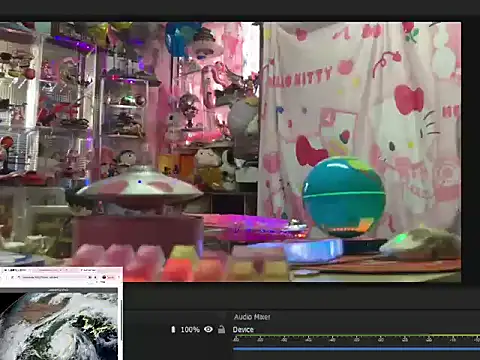Click the webcam preview canvas

point(230,152)
